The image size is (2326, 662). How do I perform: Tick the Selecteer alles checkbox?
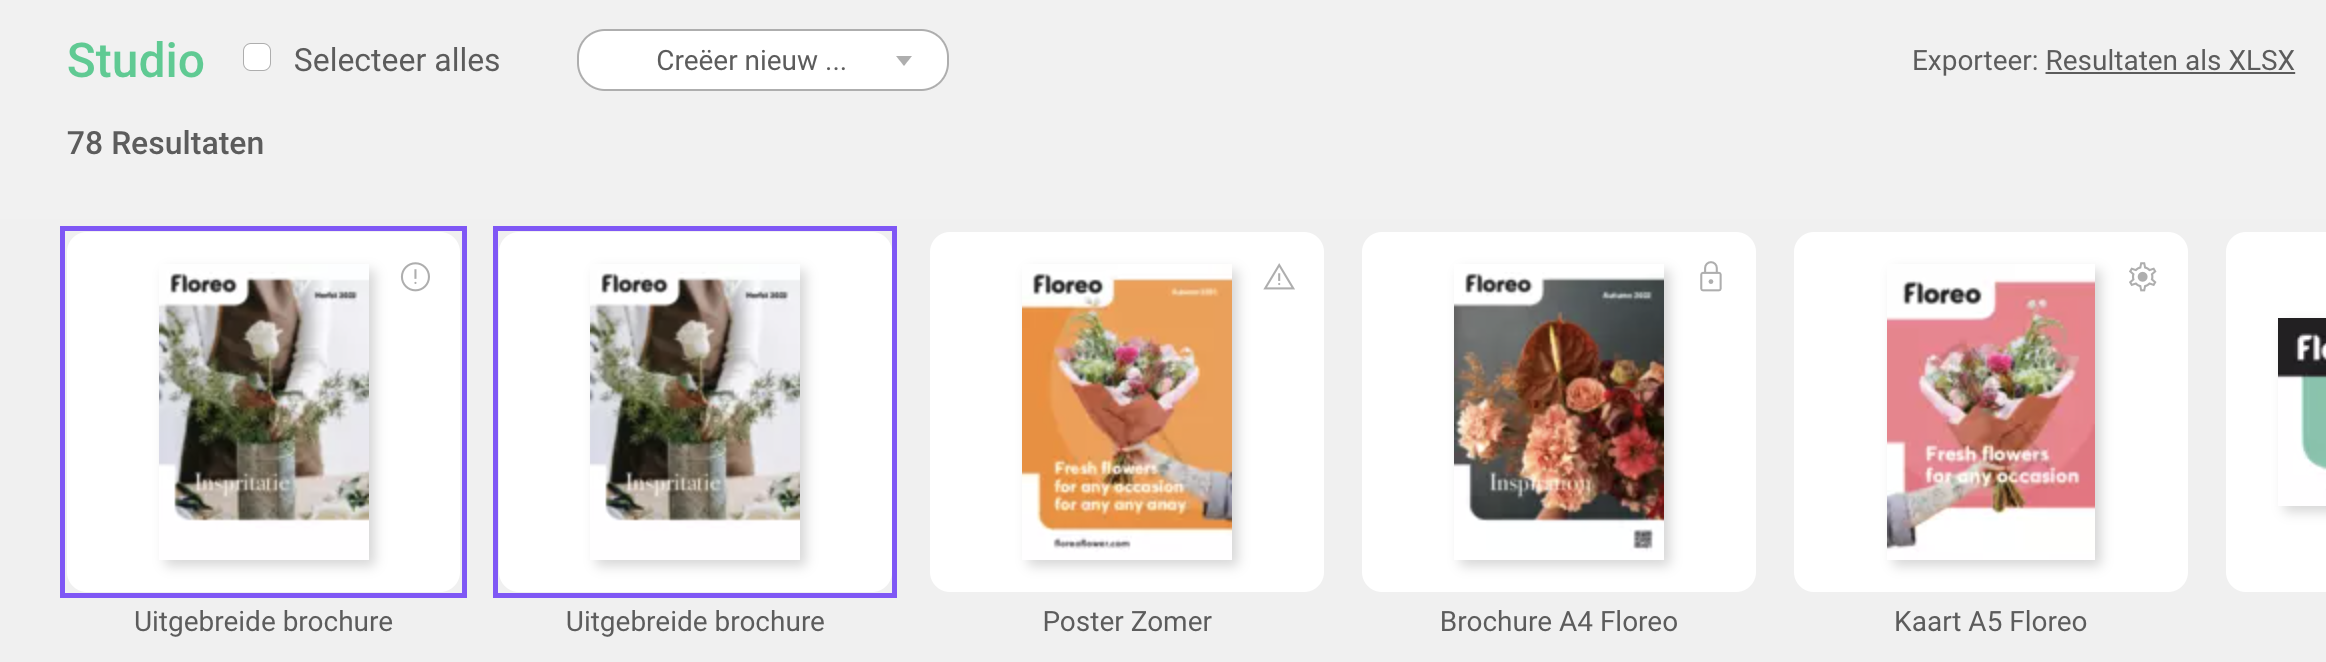(x=257, y=58)
